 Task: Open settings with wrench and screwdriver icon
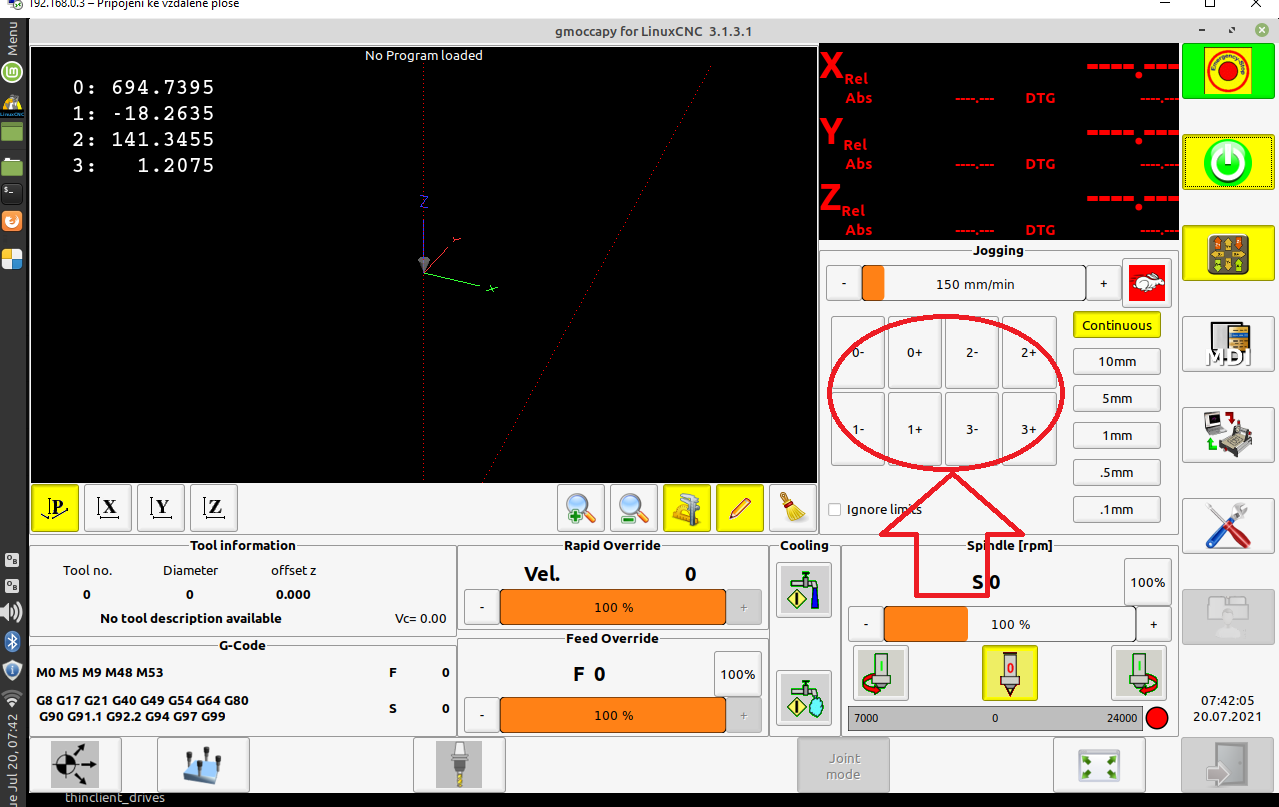1228,525
